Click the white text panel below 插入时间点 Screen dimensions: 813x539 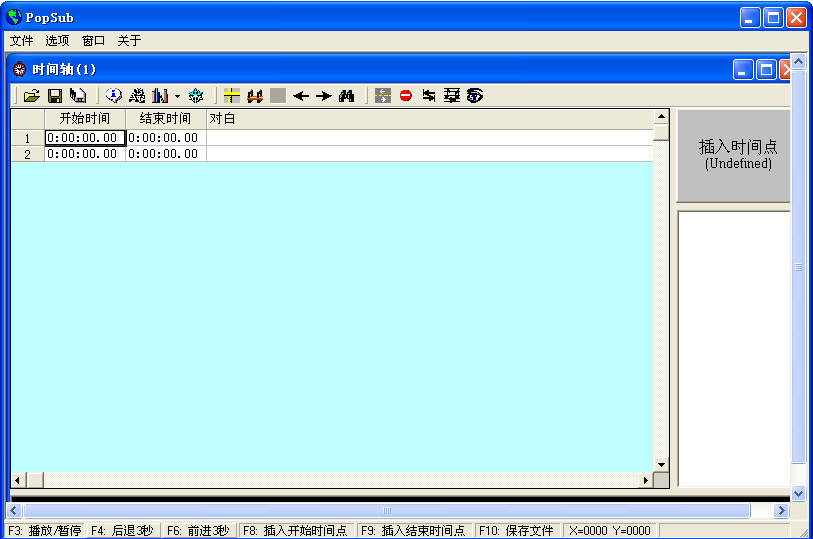click(x=734, y=348)
